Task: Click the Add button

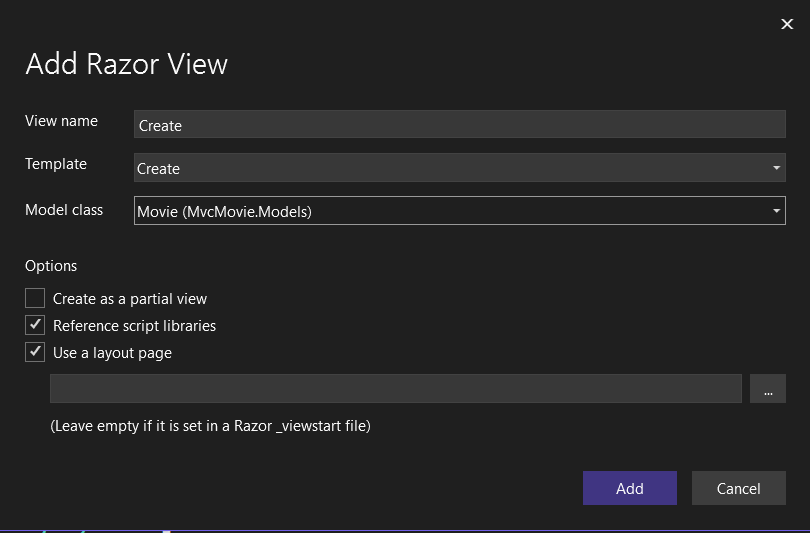Action: click(630, 488)
